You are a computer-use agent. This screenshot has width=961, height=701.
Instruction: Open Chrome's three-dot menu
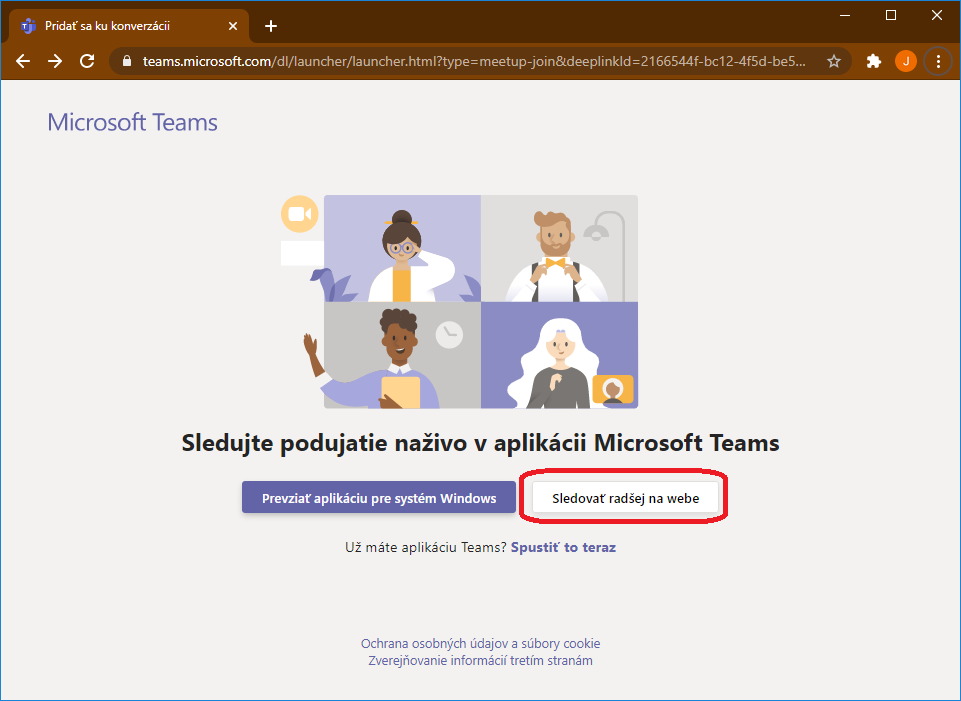click(x=938, y=61)
